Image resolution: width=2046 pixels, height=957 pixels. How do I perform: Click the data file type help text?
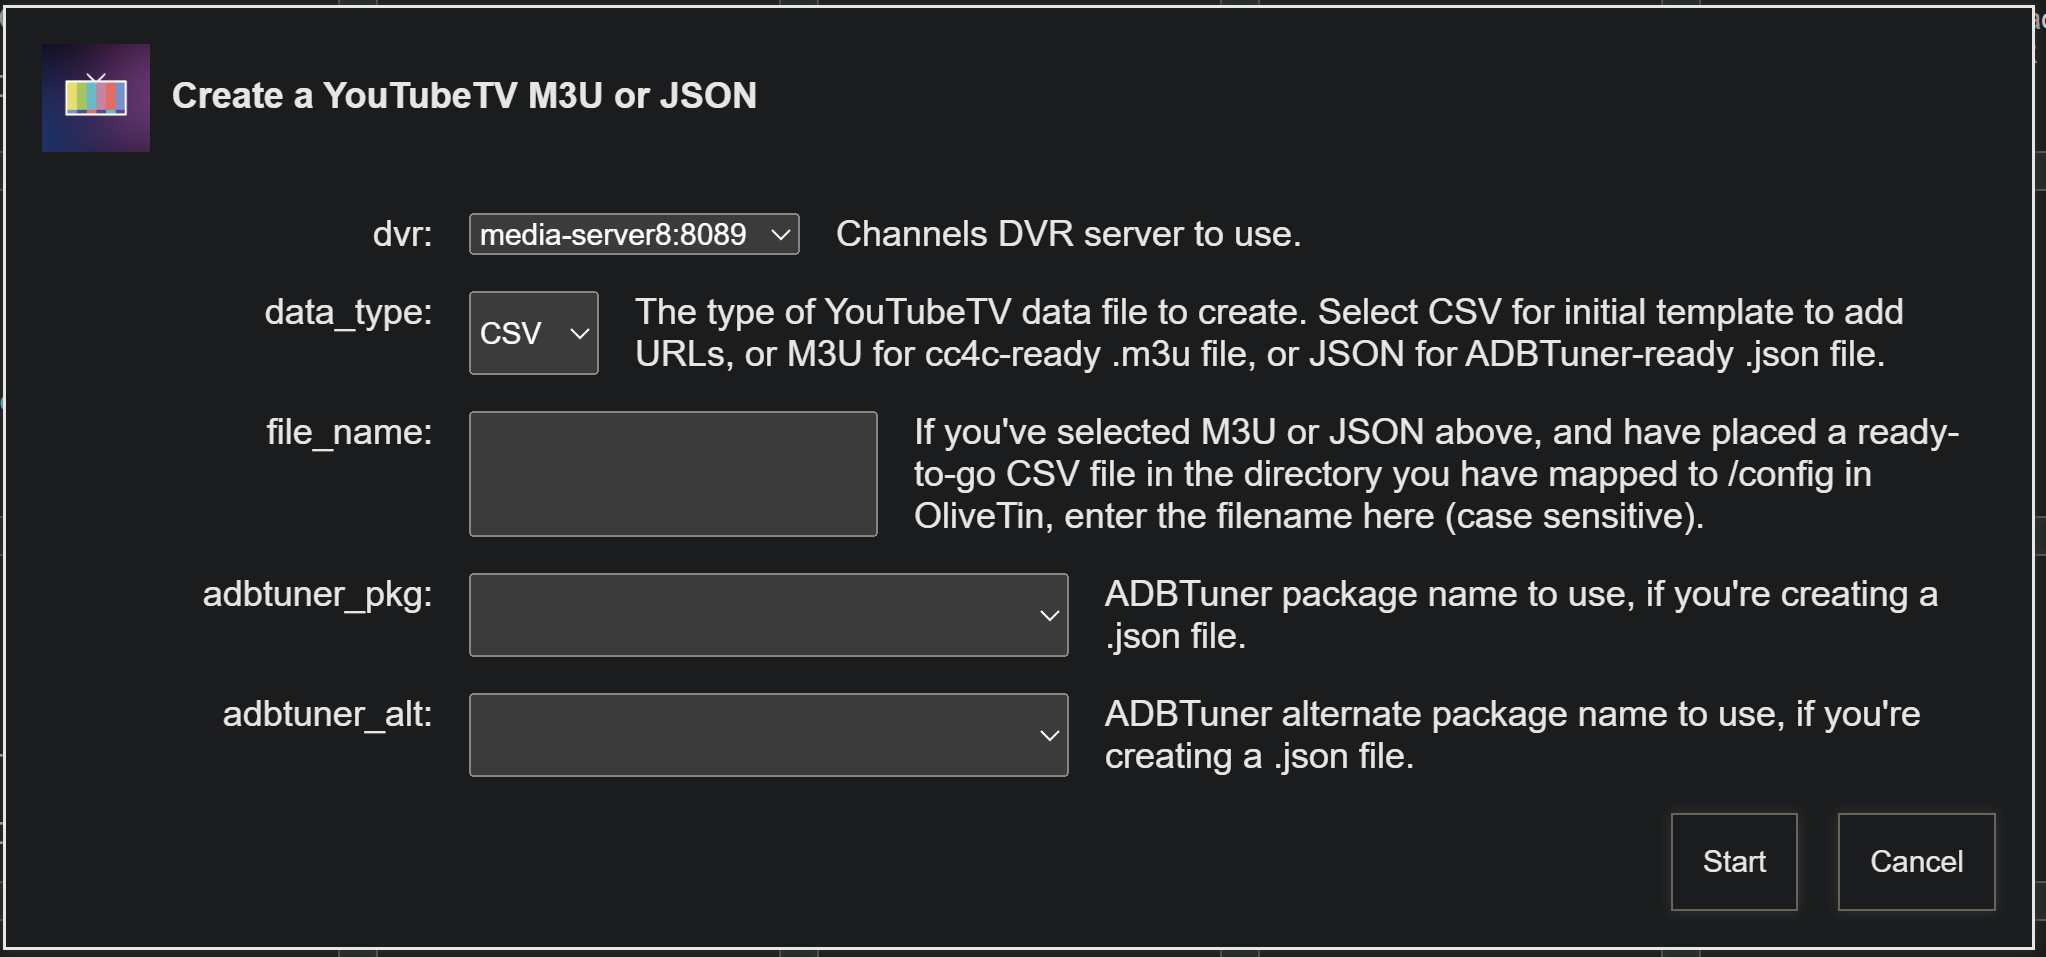tap(1268, 333)
